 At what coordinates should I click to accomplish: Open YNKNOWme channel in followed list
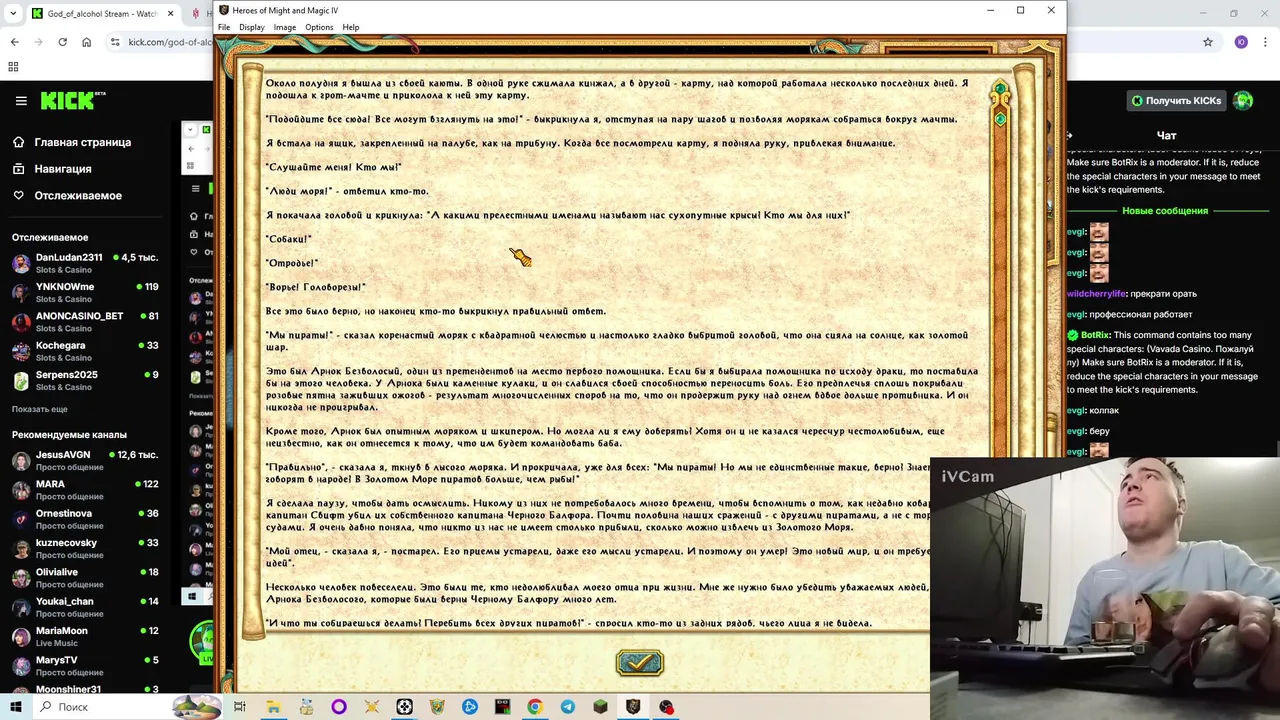tap(85, 292)
